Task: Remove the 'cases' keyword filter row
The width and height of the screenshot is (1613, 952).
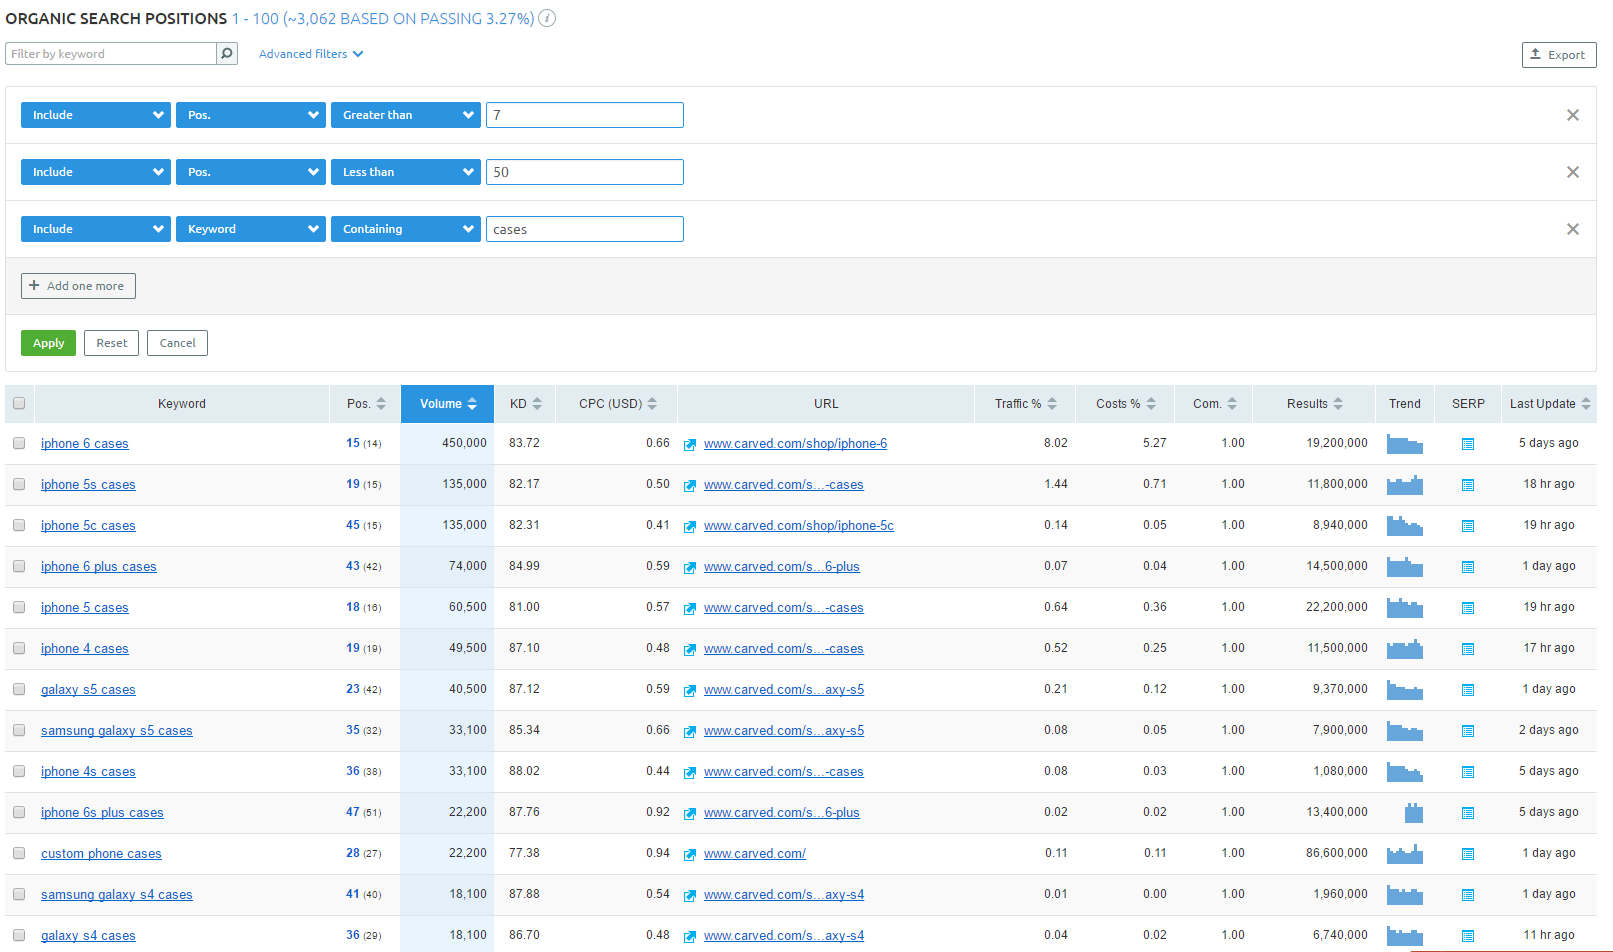Action: coord(1572,229)
